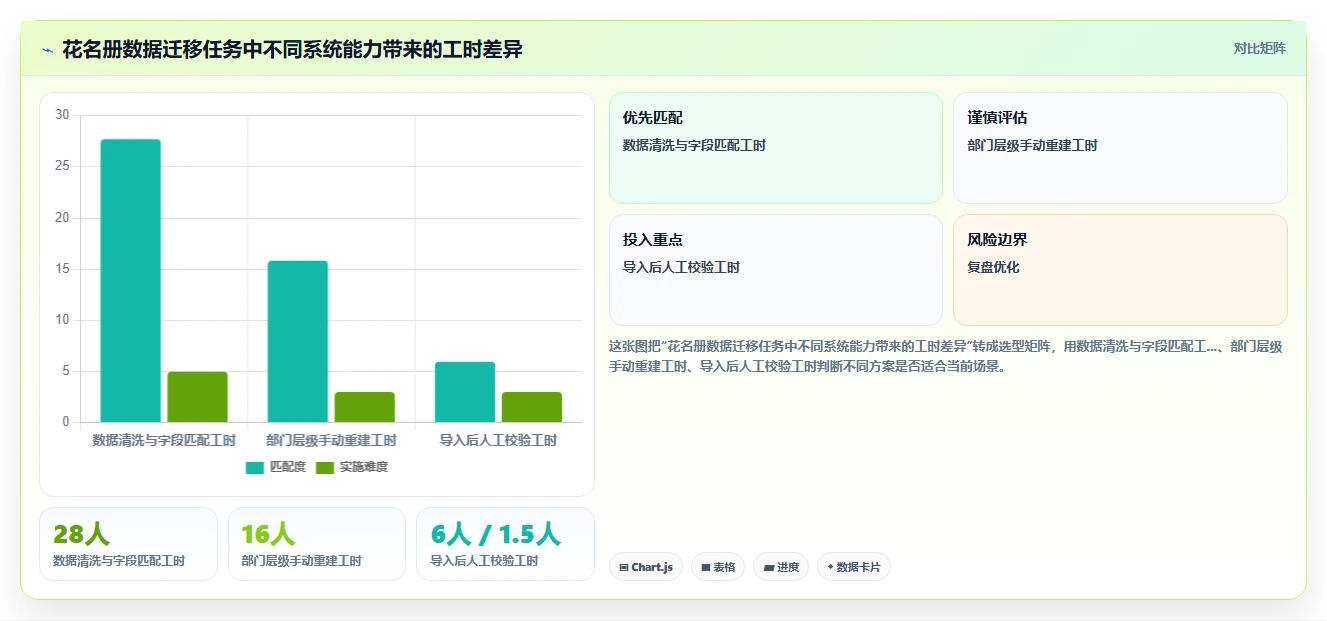Click the chart title 花名册数据迁移任务中不同系统能力带来的工时差异
The height and width of the screenshot is (621, 1327).
(292, 50)
